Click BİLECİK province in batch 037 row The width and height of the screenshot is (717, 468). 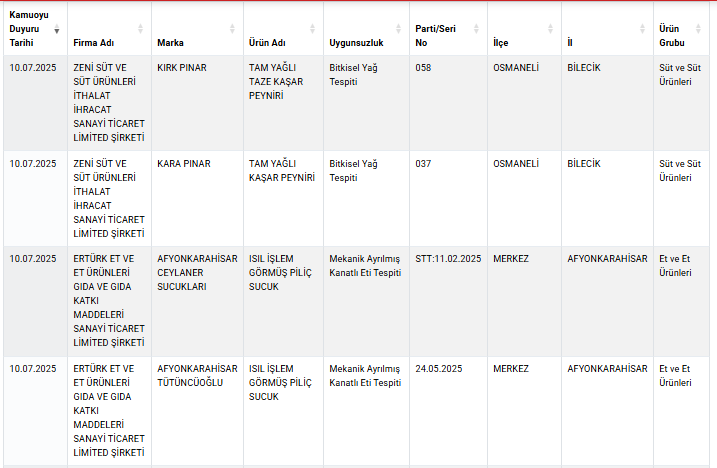coord(584,164)
